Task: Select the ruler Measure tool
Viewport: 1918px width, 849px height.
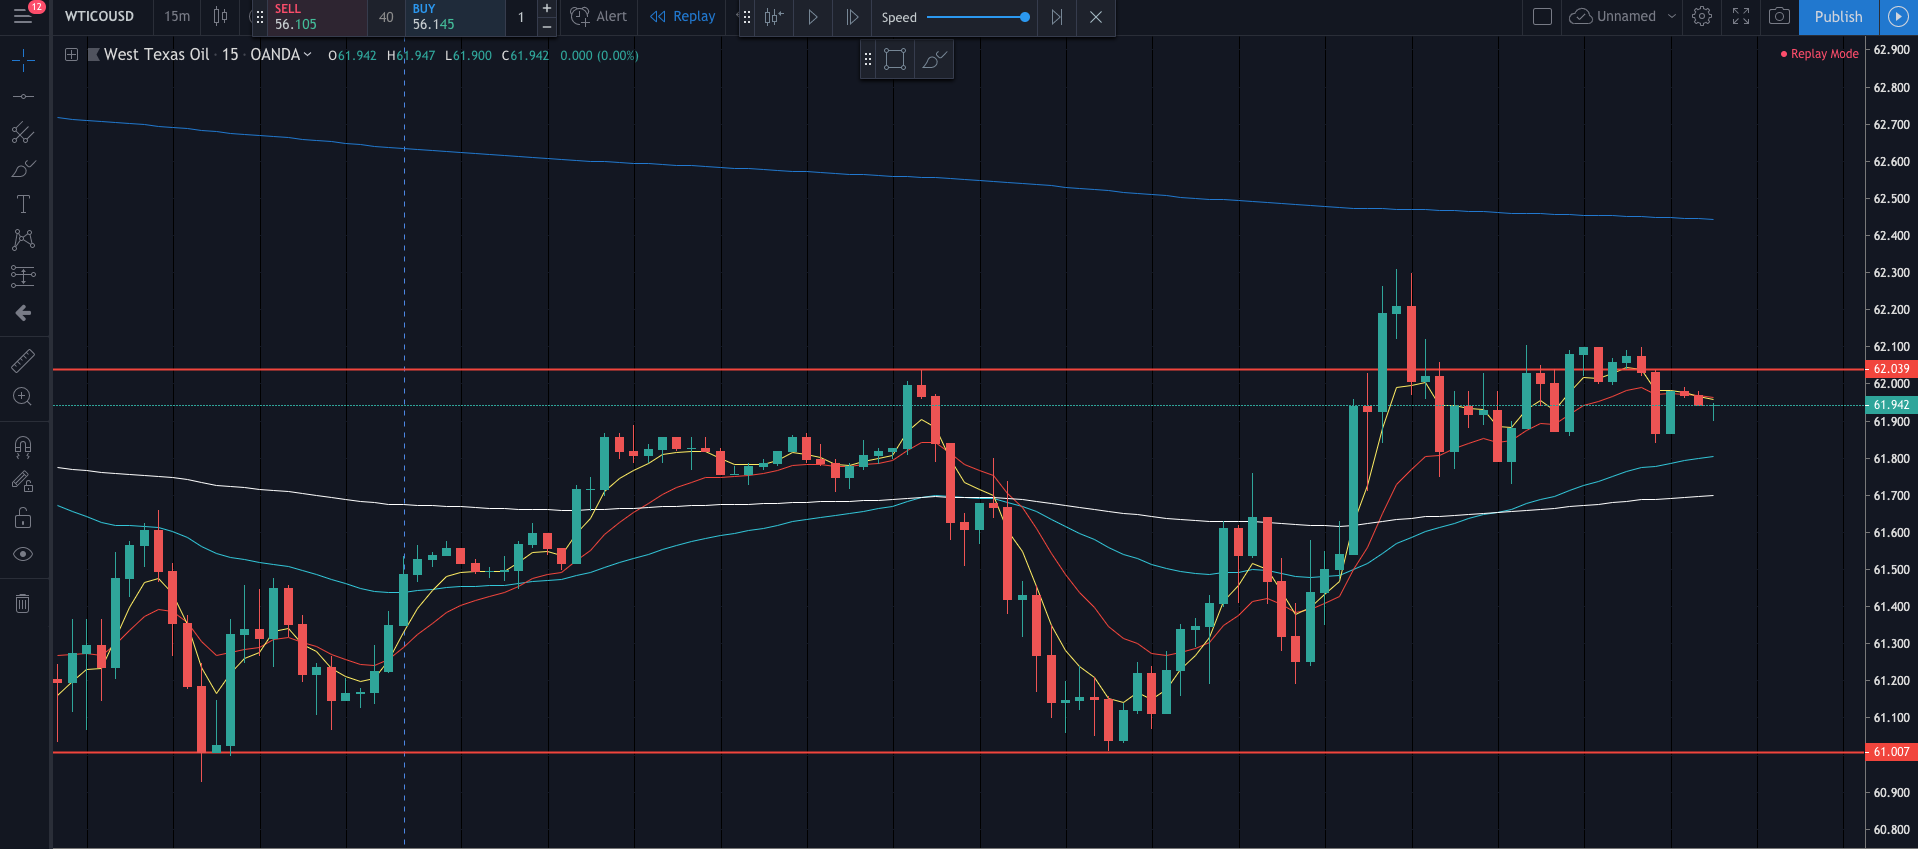Action: (x=22, y=360)
